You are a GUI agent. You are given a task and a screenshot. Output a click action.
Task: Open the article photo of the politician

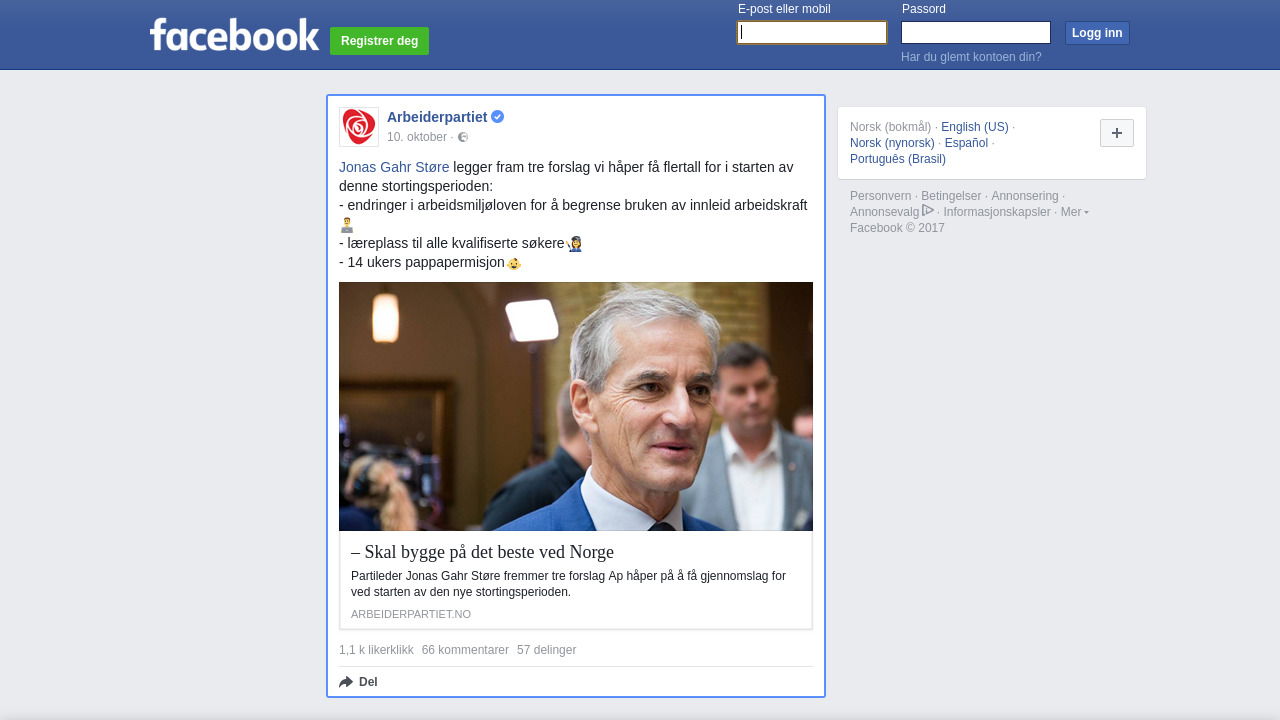click(x=576, y=406)
